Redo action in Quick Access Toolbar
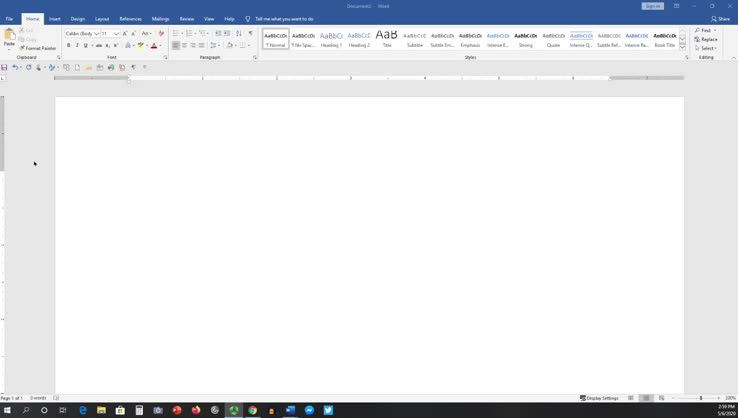The width and height of the screenshot is (738, 418). point(28,68)
